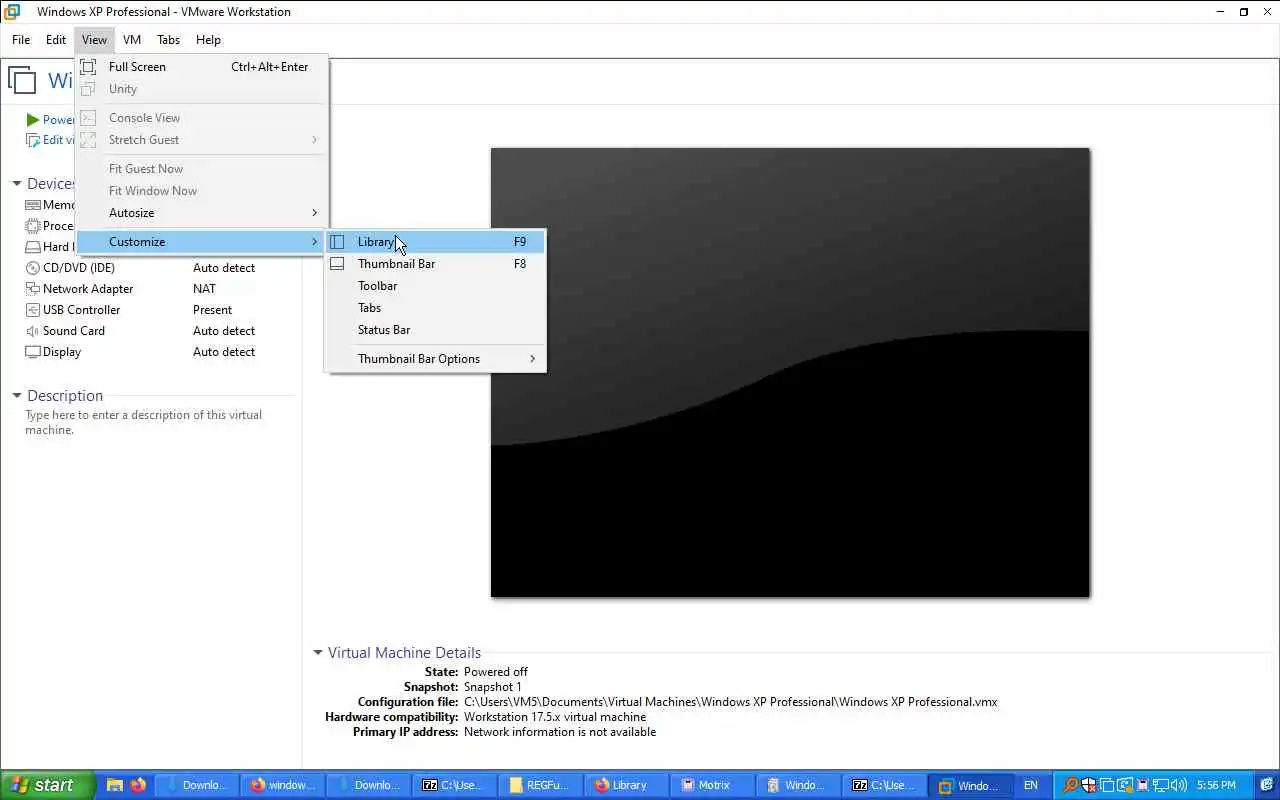Screen dimensions: 1280x800
Task: Click the Processors device icon
Action: 33,226
